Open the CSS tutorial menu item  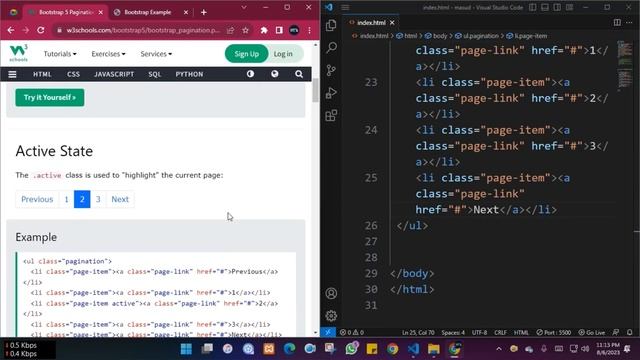click(x=73, y=74)
